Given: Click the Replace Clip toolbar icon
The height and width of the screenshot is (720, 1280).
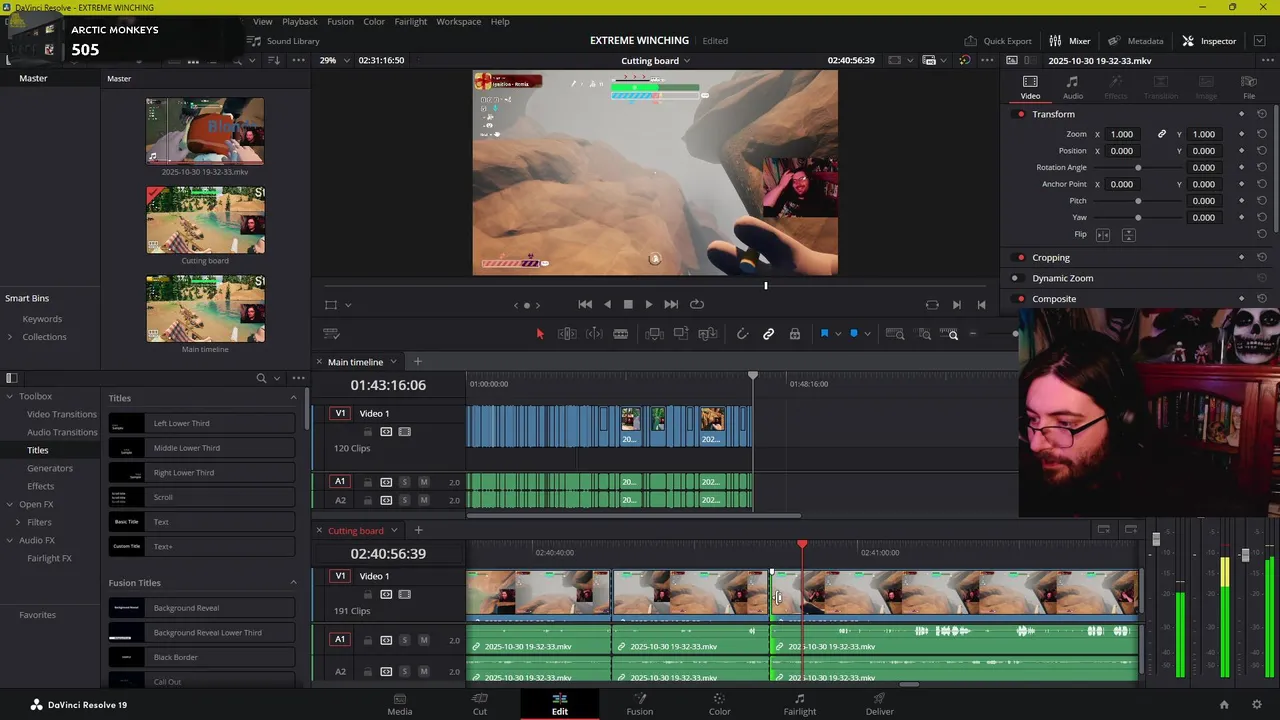Looking at the screenshot, I should tap(708, 334).
